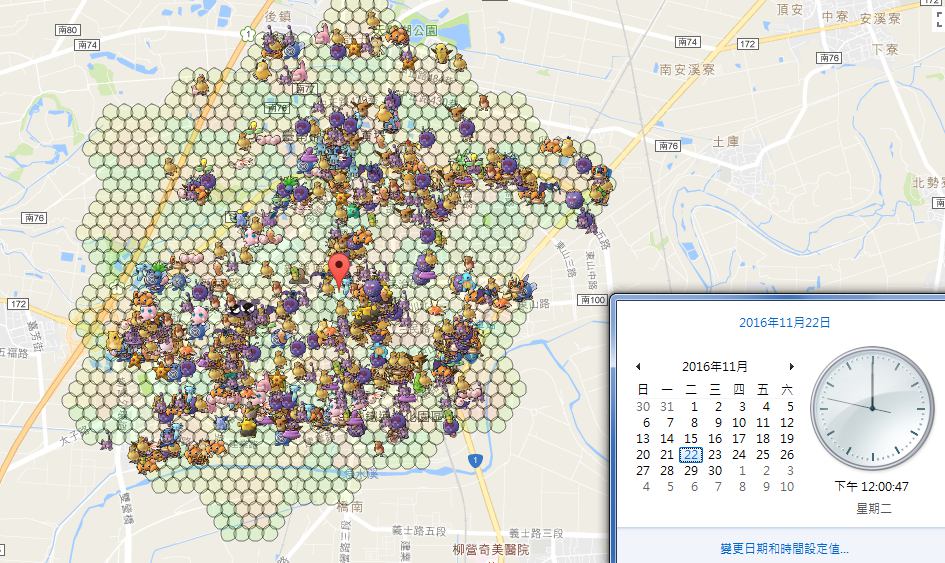Image resolution: width=945 pixels, height=563 pixels.
Task: Click the 義士路五段 road label
Action: click(419, 531)
